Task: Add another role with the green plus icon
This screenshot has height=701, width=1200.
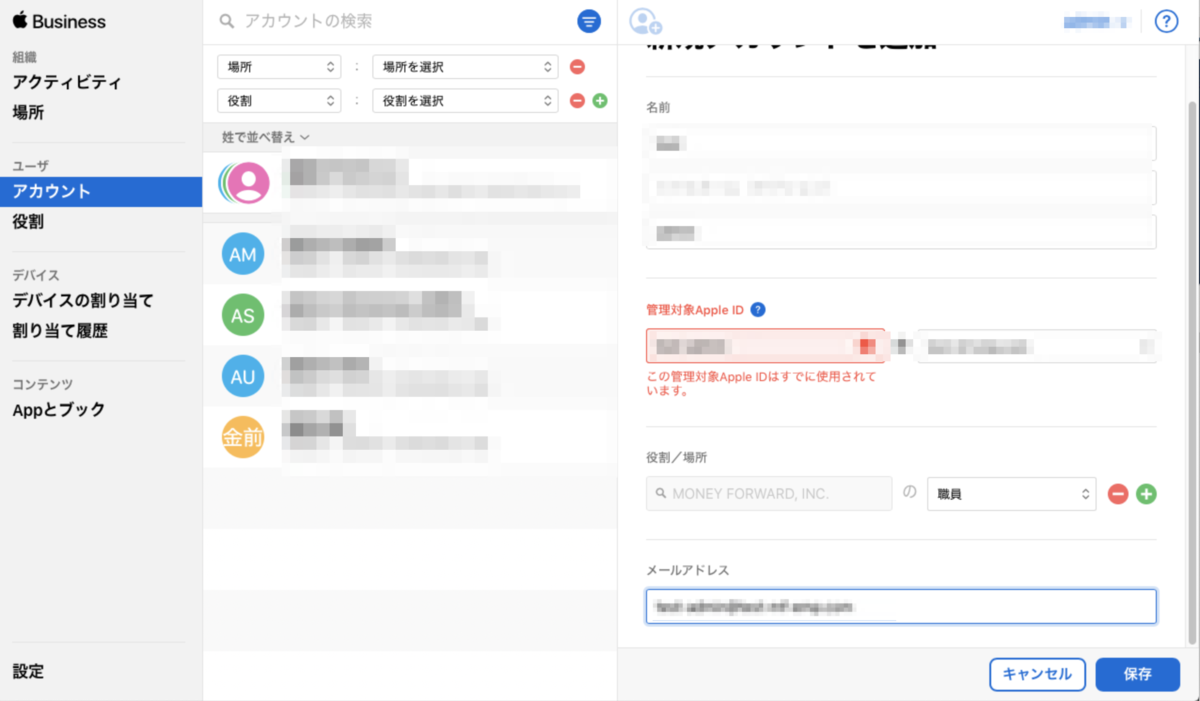Action: 1145,493
